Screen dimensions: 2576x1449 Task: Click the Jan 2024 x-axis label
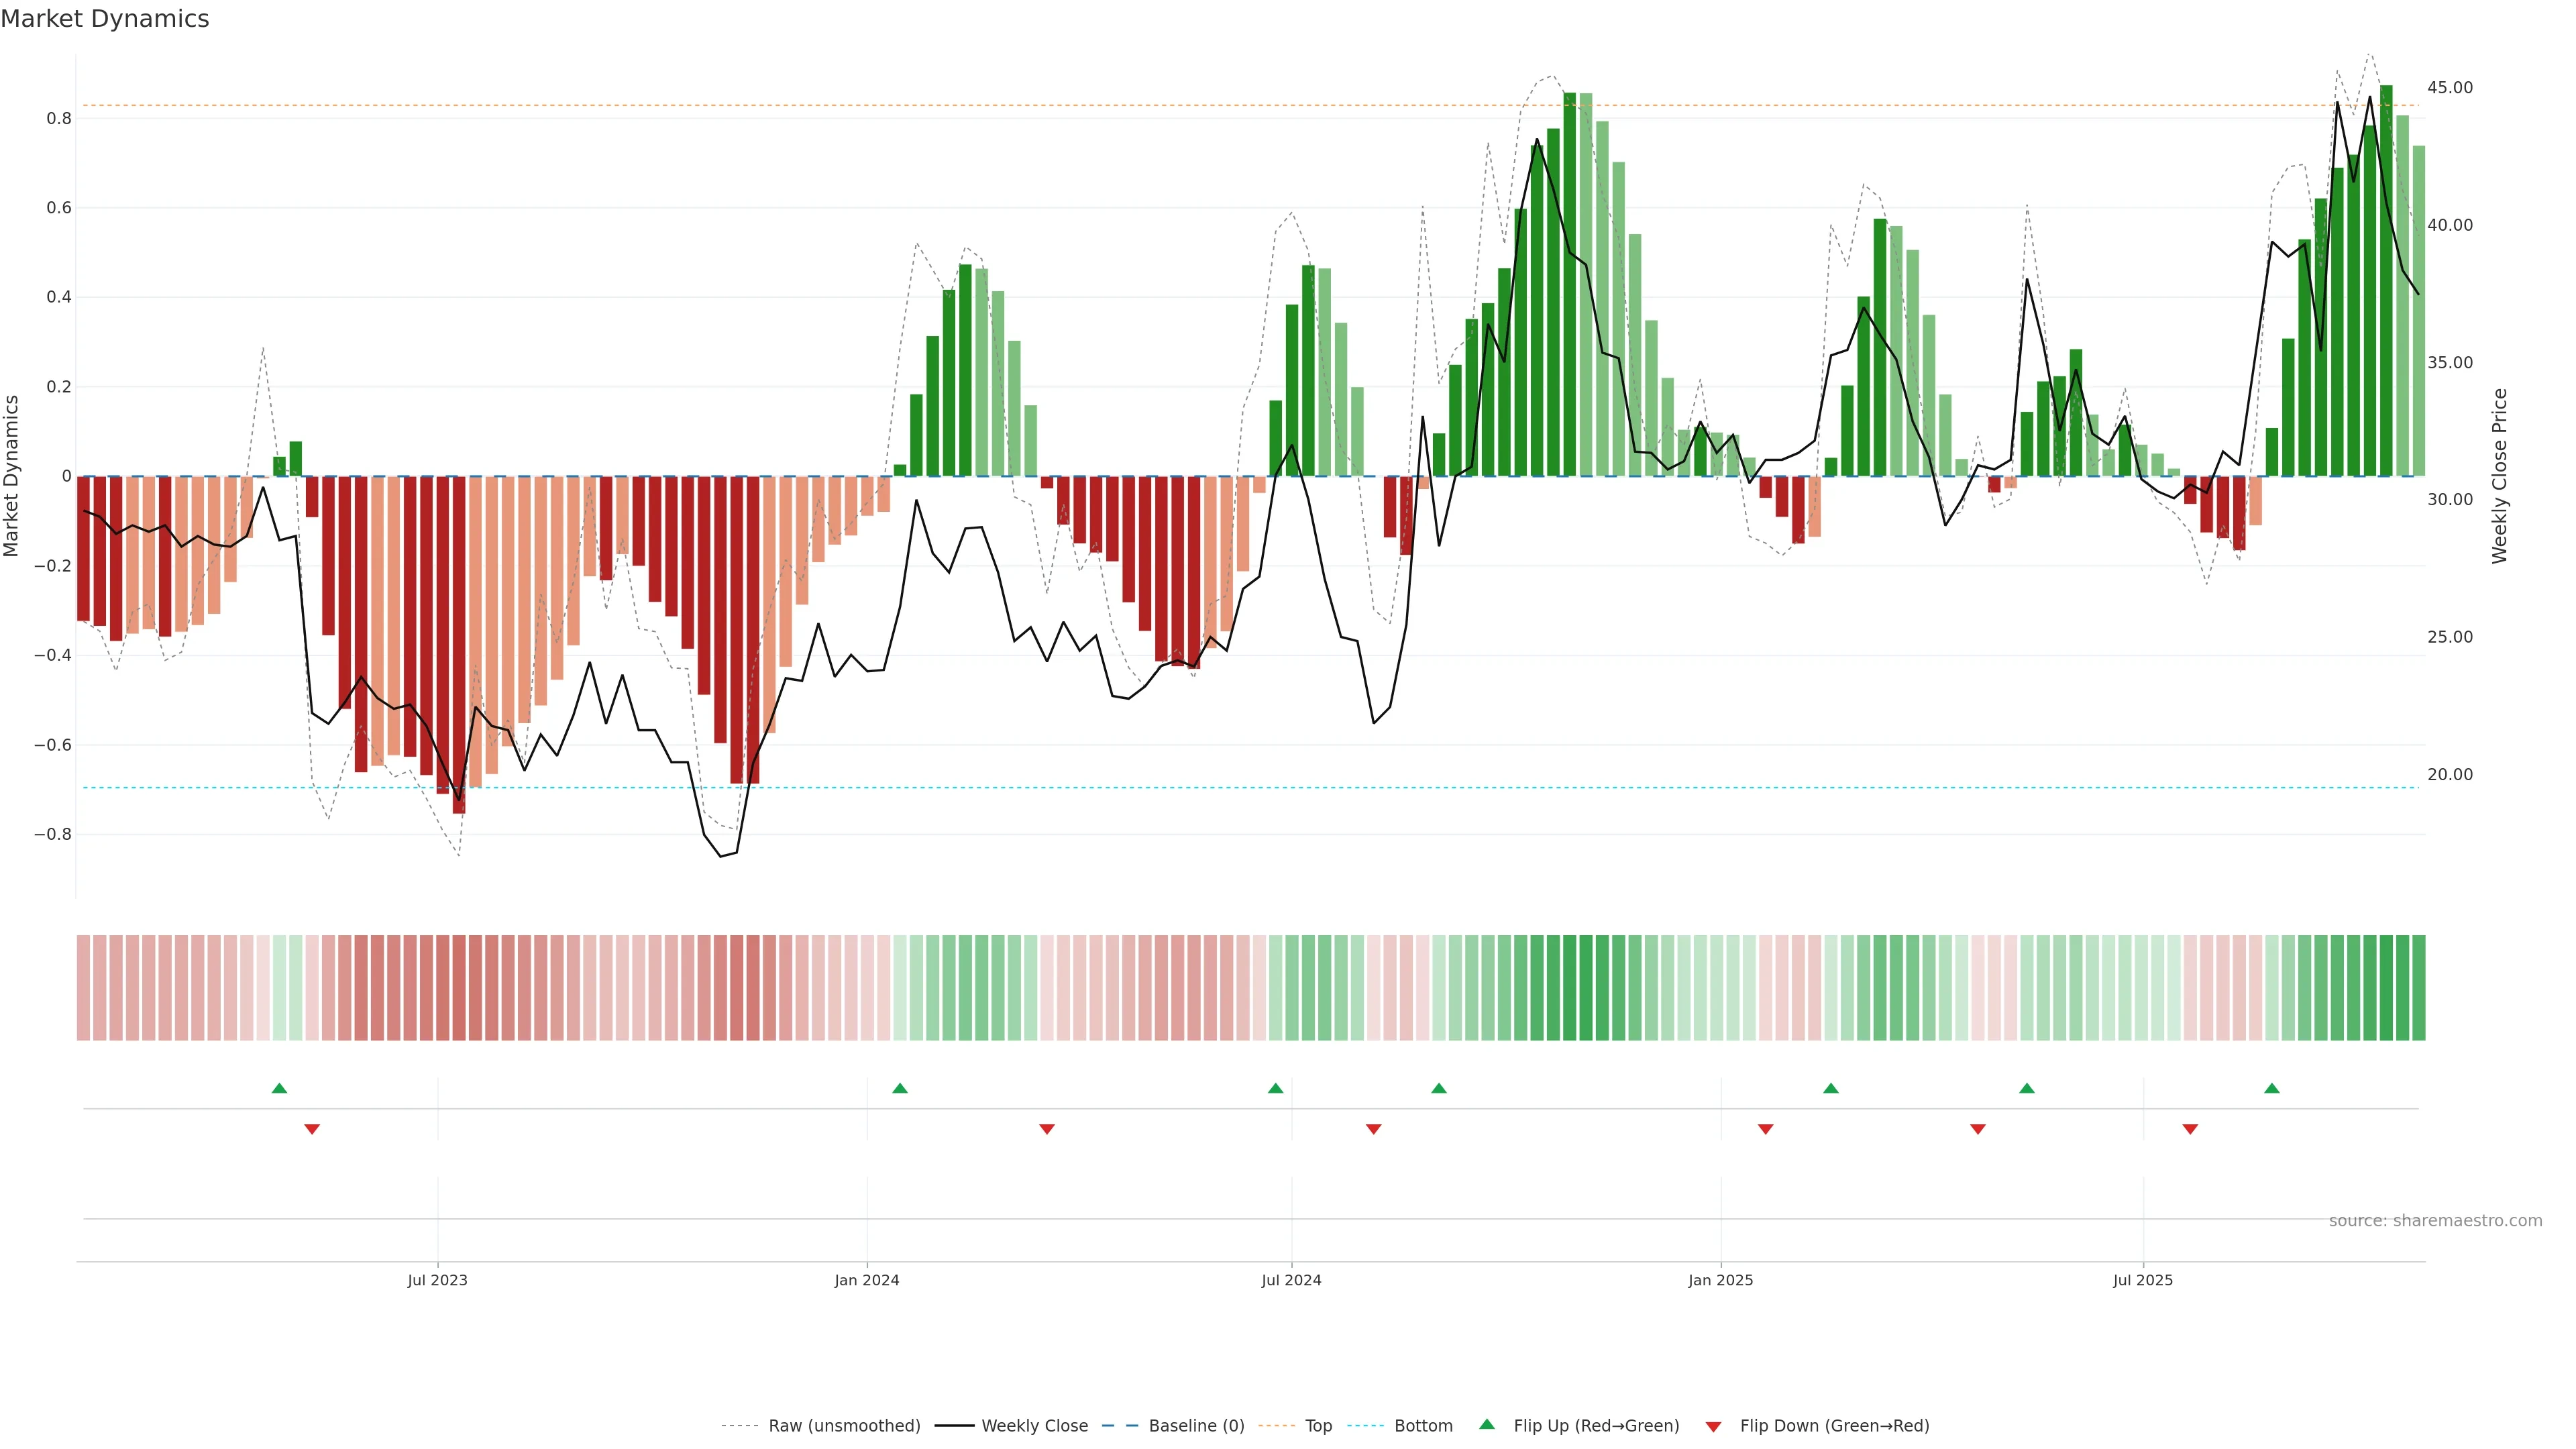(867, 1280)
